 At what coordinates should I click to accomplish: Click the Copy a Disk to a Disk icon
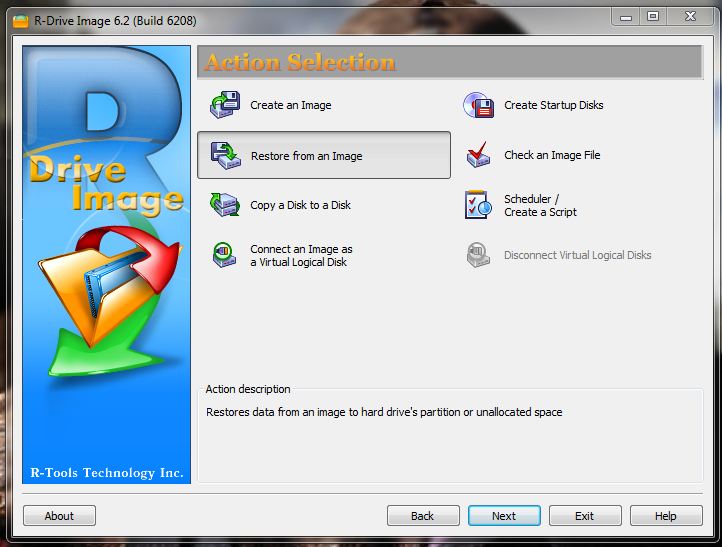click(225, 205)
